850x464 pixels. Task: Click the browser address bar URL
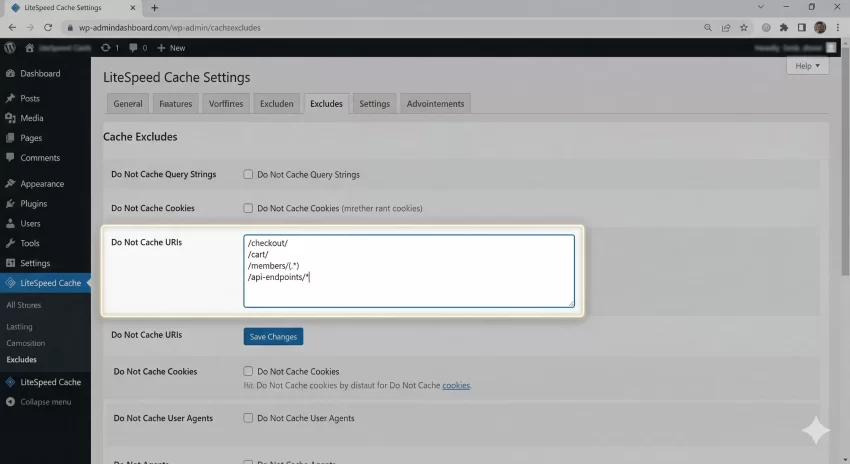[x=170, y=28]
